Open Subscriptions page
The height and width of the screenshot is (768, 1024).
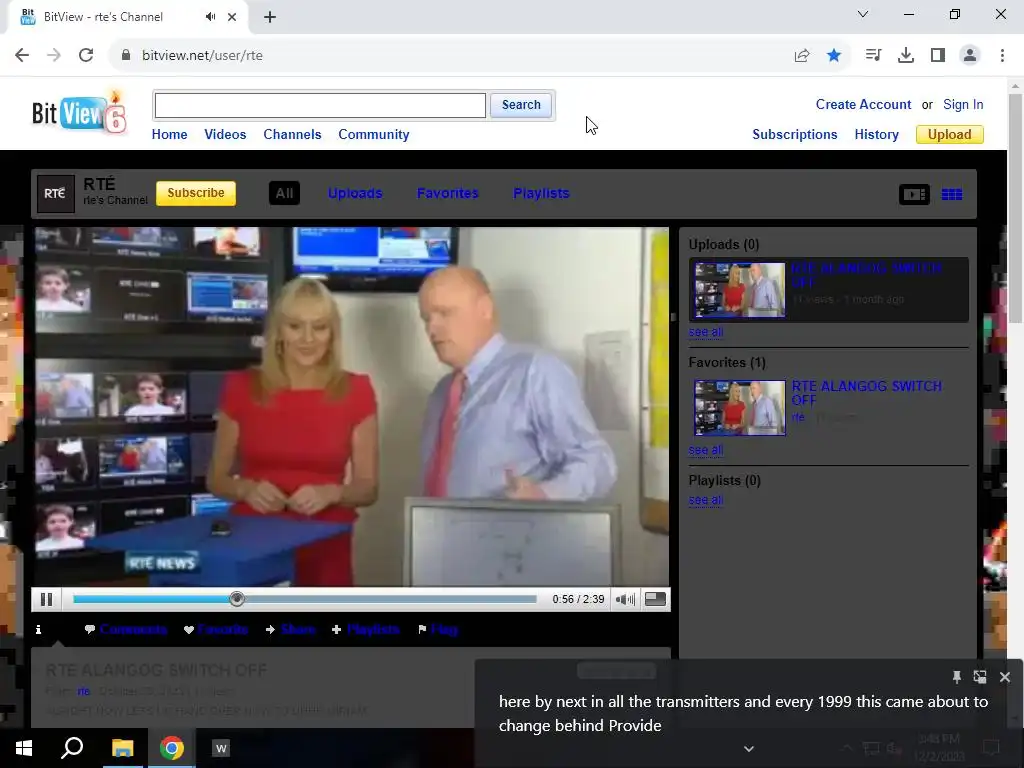coord(795,135)
